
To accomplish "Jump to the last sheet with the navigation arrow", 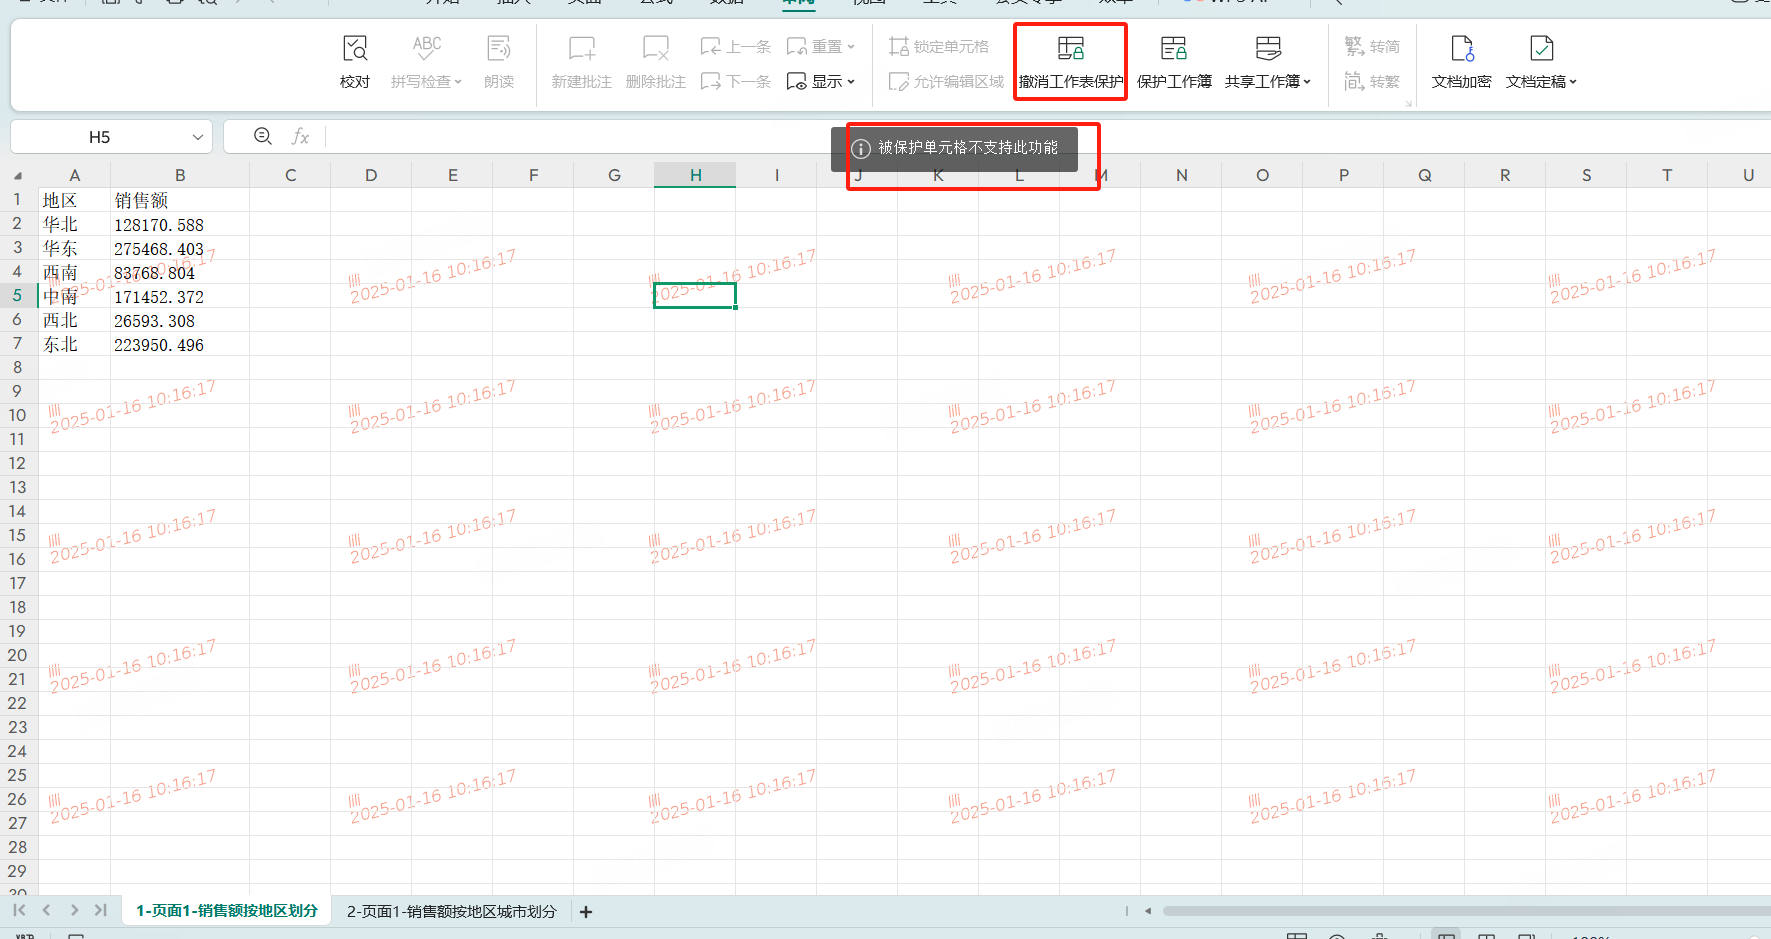I will click(100, 910).
